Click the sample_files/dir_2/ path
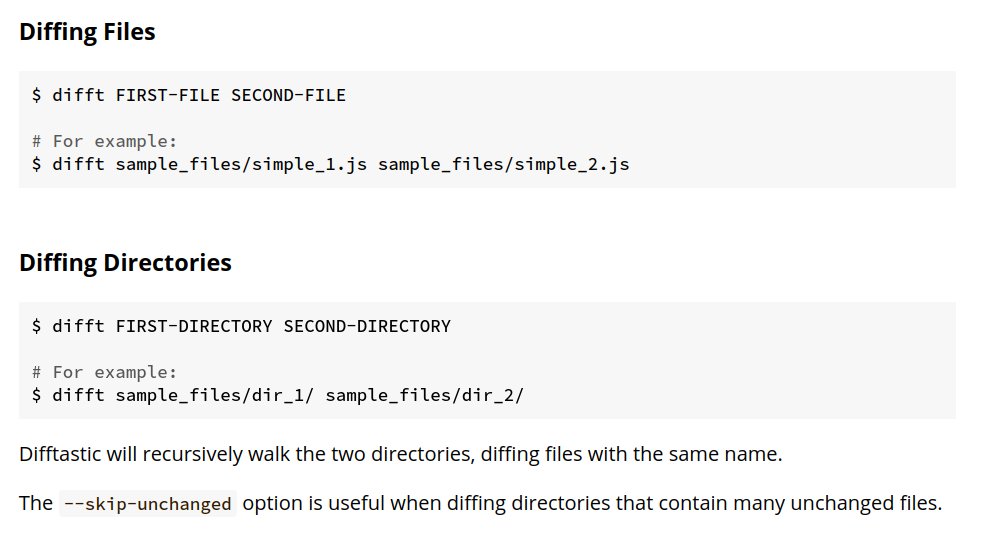Image resolution: width=981 pixels, height=533 pixels. 425,394
